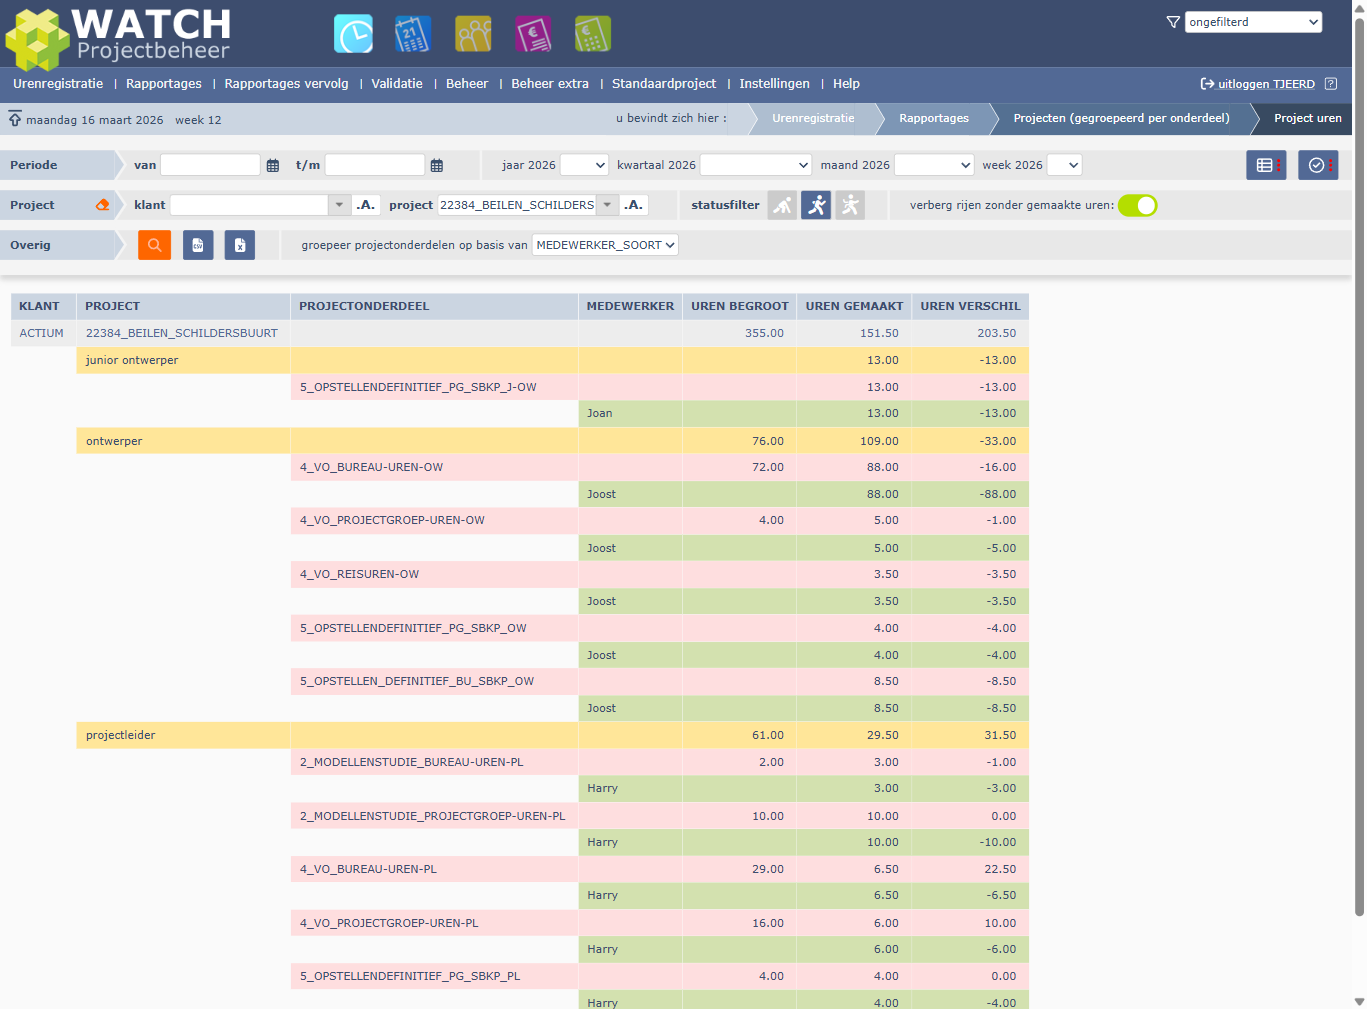Open the 'Rapportages vervolg' menu

[x=286, y=84]
